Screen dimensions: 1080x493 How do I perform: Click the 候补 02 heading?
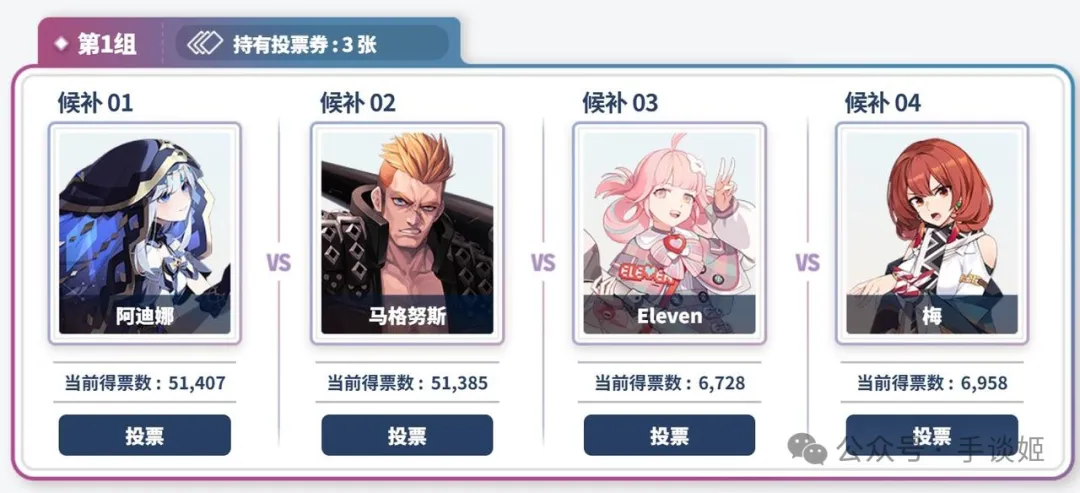click(x=357, y=103)
